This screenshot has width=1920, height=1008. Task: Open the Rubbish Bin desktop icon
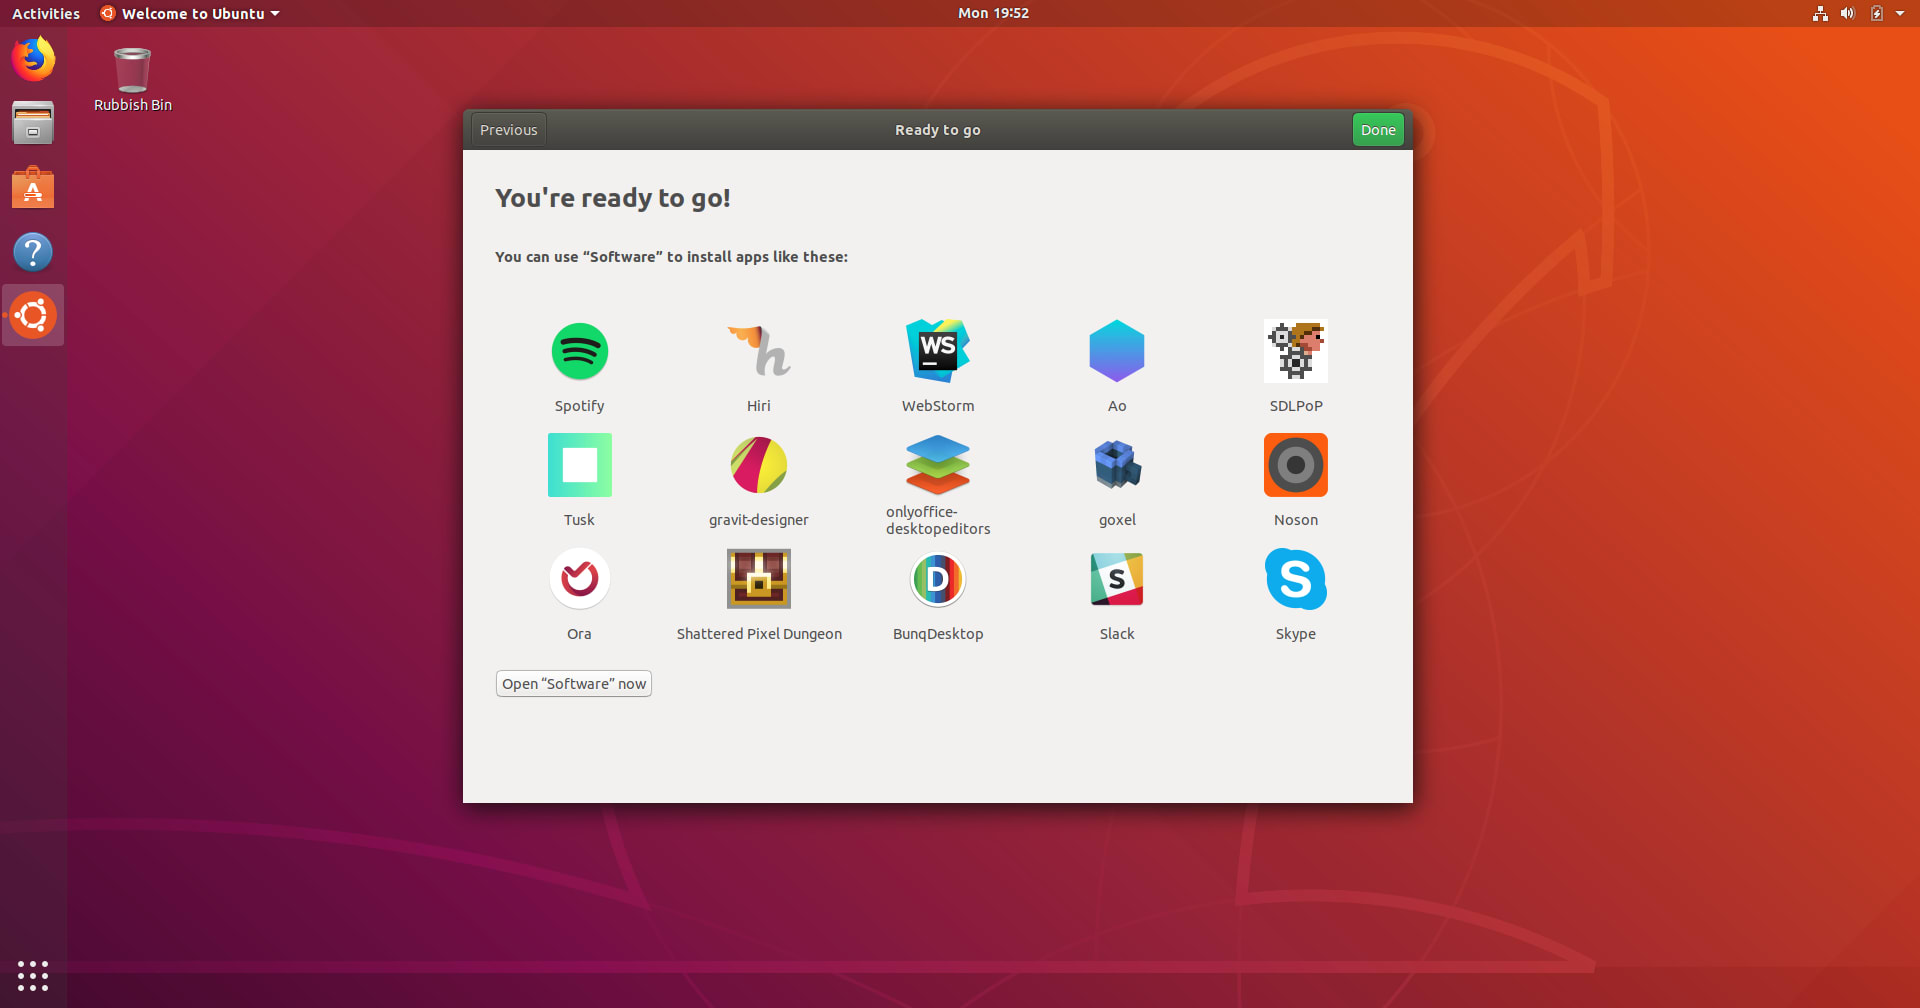coord(132,70)
